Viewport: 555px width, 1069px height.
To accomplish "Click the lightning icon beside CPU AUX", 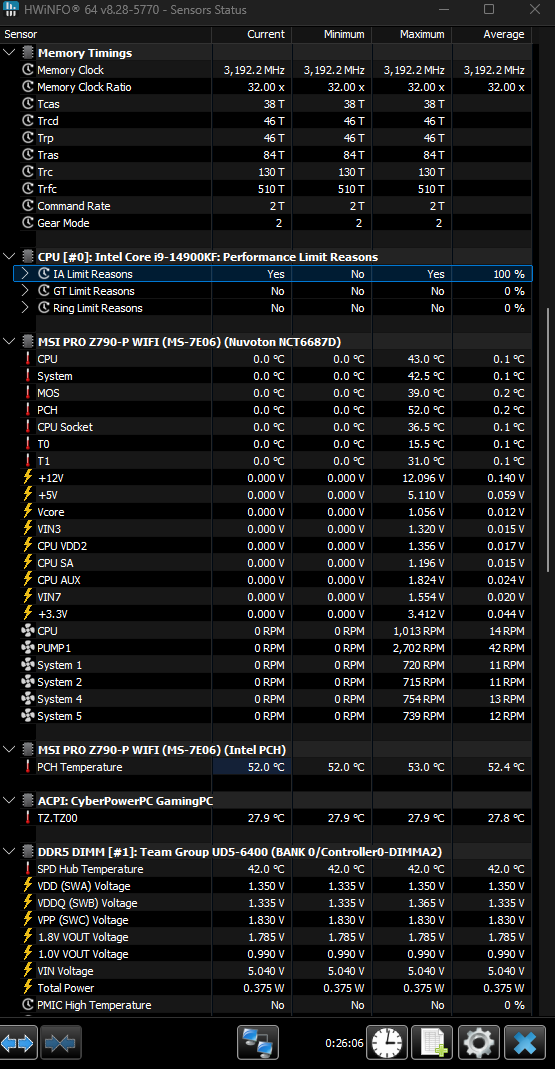I will [x=28, y=579].
